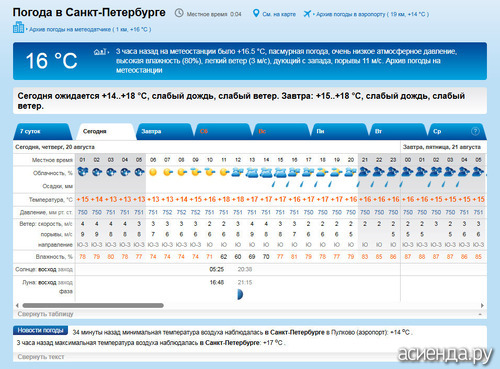Open См. на карте link

[279, 14]
